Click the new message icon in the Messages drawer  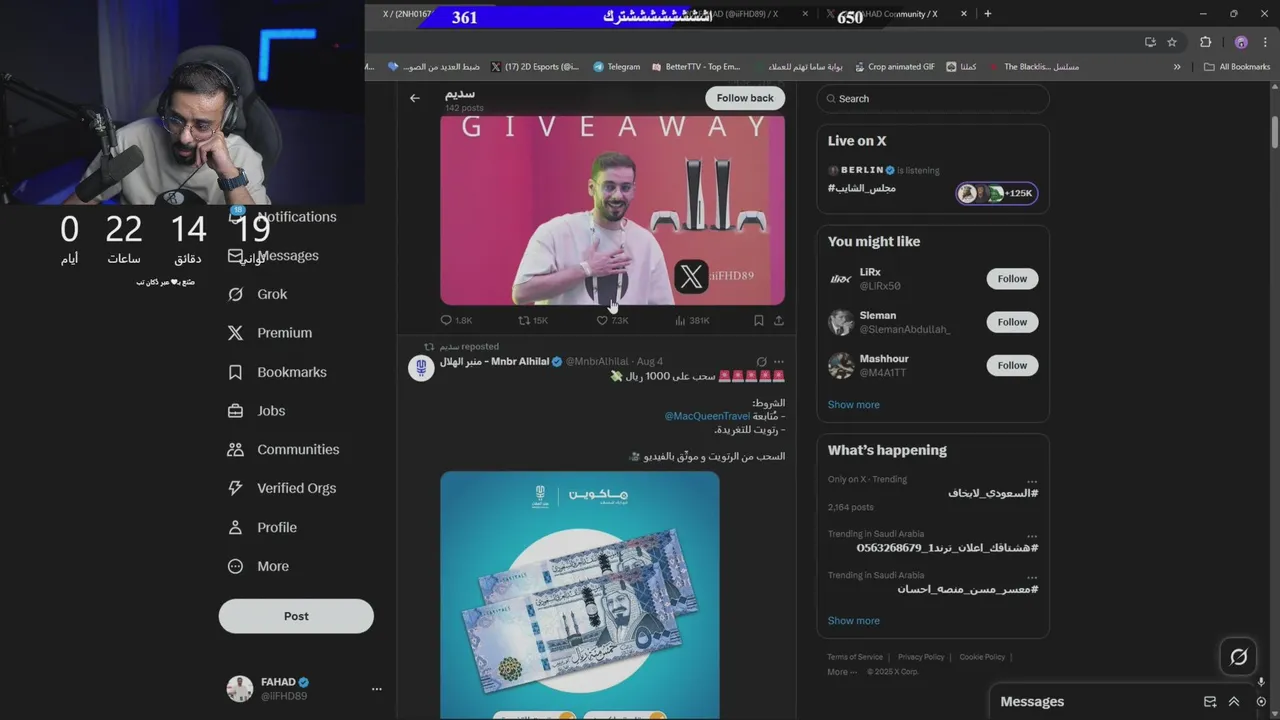(1210, 702)
